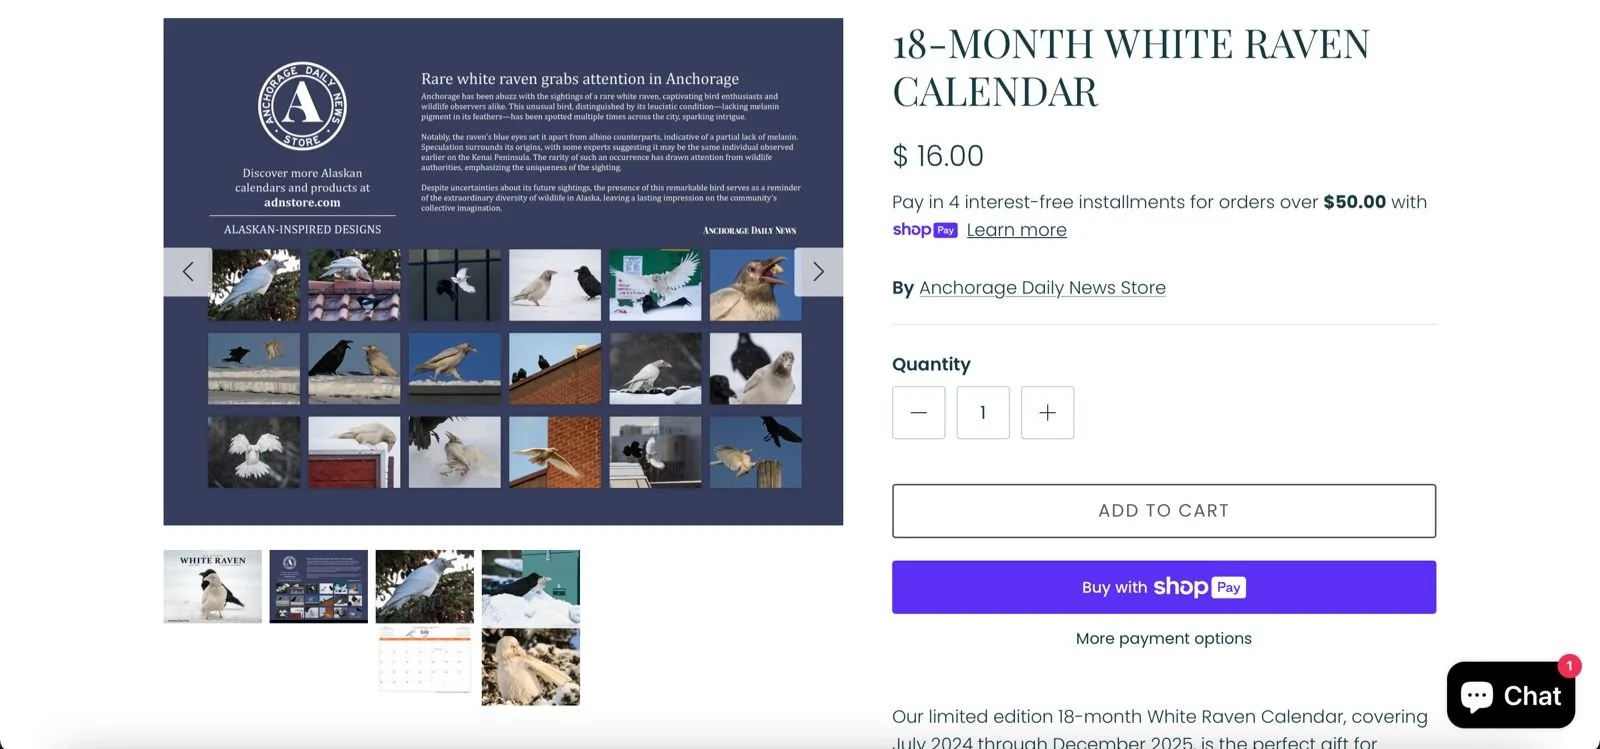Buy with Shop Pay button

click(x=1164, y=587)
